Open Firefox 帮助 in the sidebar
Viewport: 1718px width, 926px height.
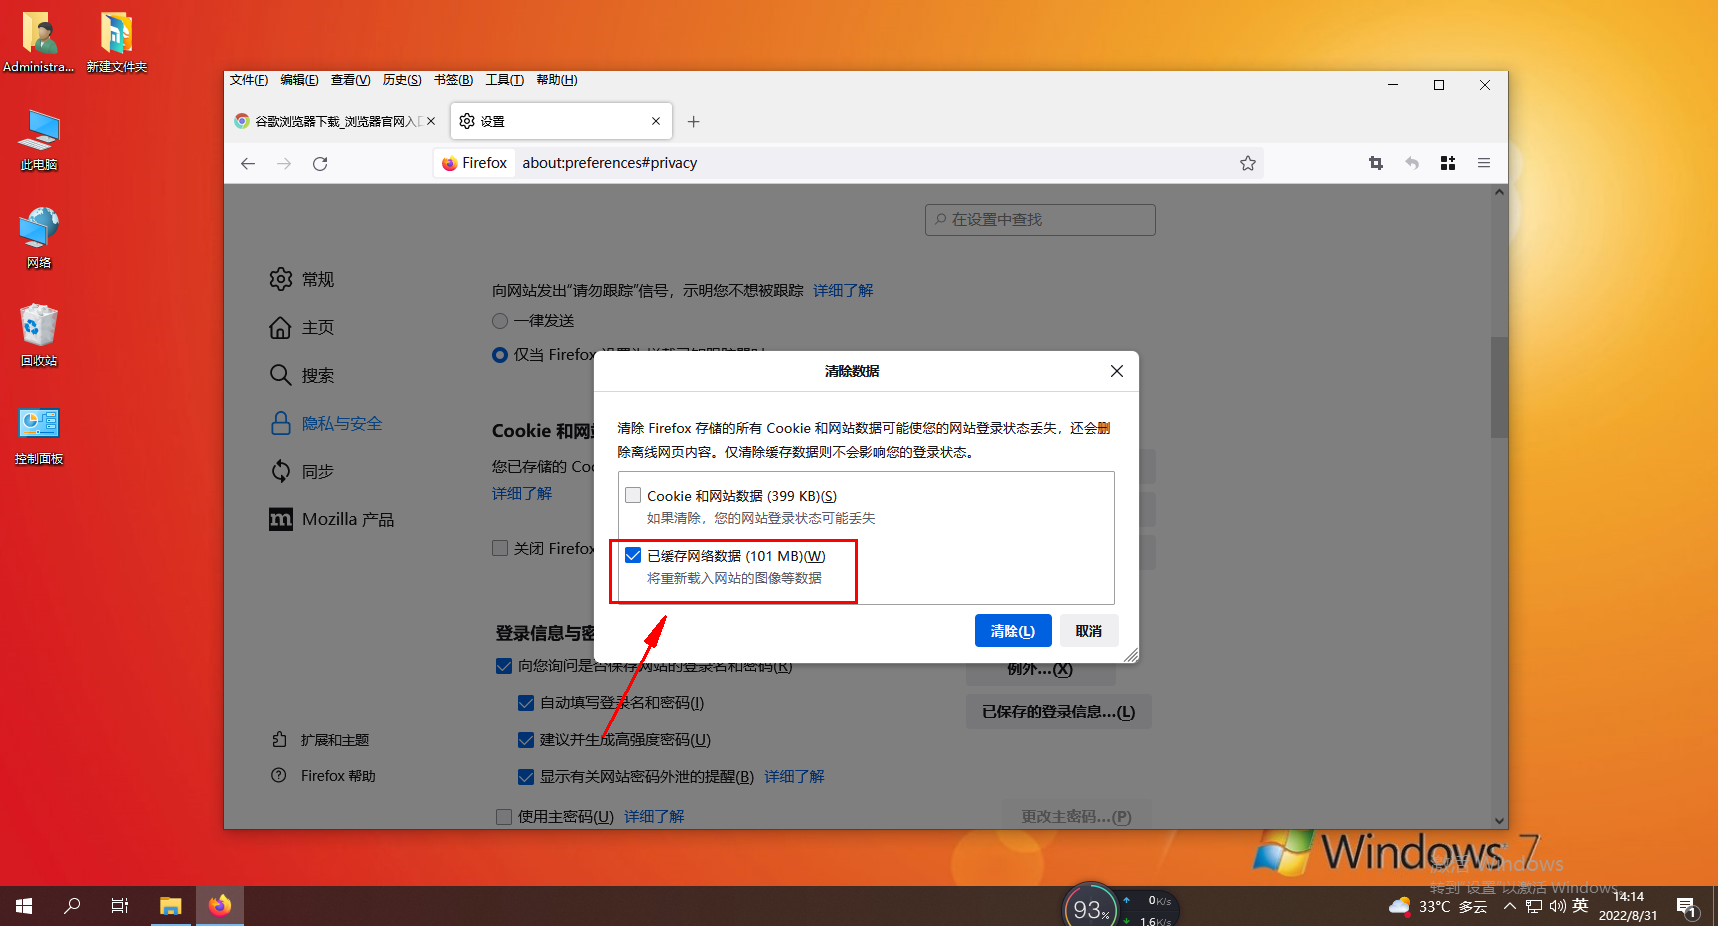323,776
